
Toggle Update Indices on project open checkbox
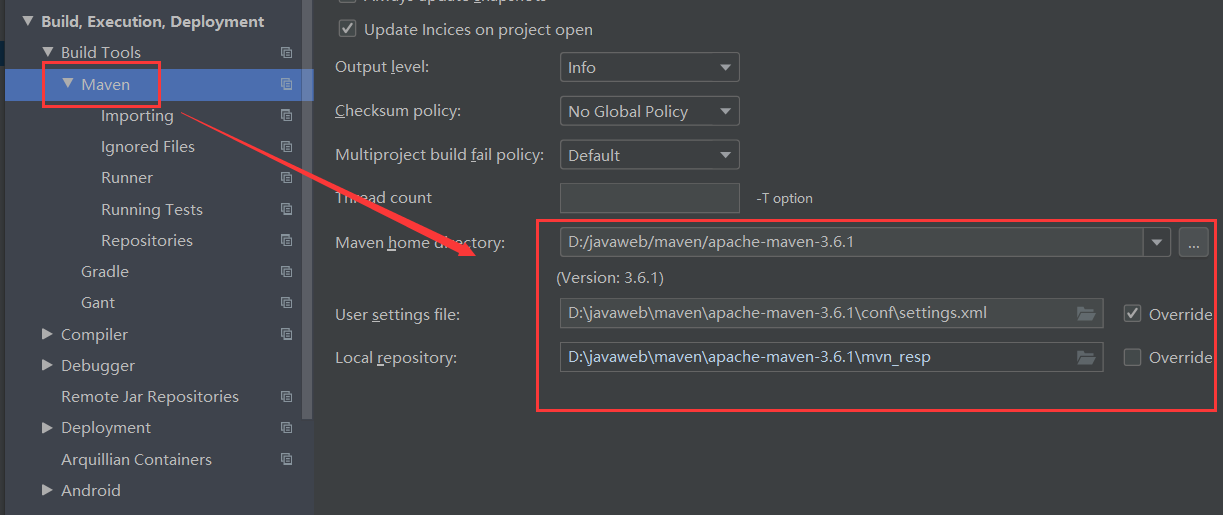[x=347, y=29]
